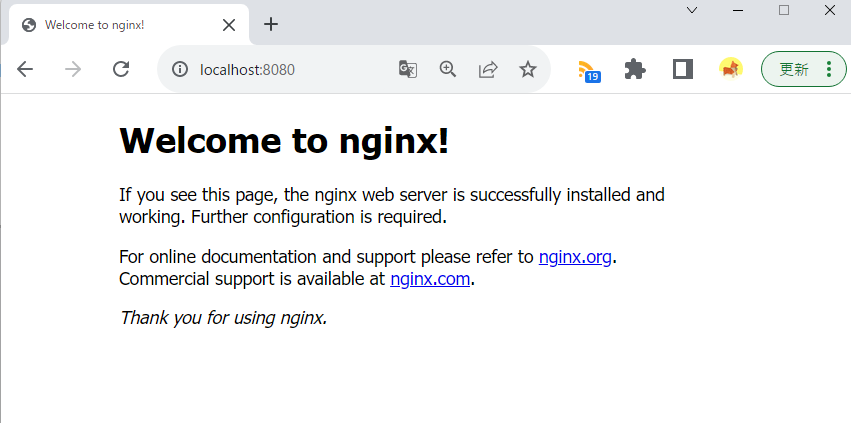Viewport: 851px width, 423px height.
Task: Toggle the browser side panel
Action: tap(683, 69)
